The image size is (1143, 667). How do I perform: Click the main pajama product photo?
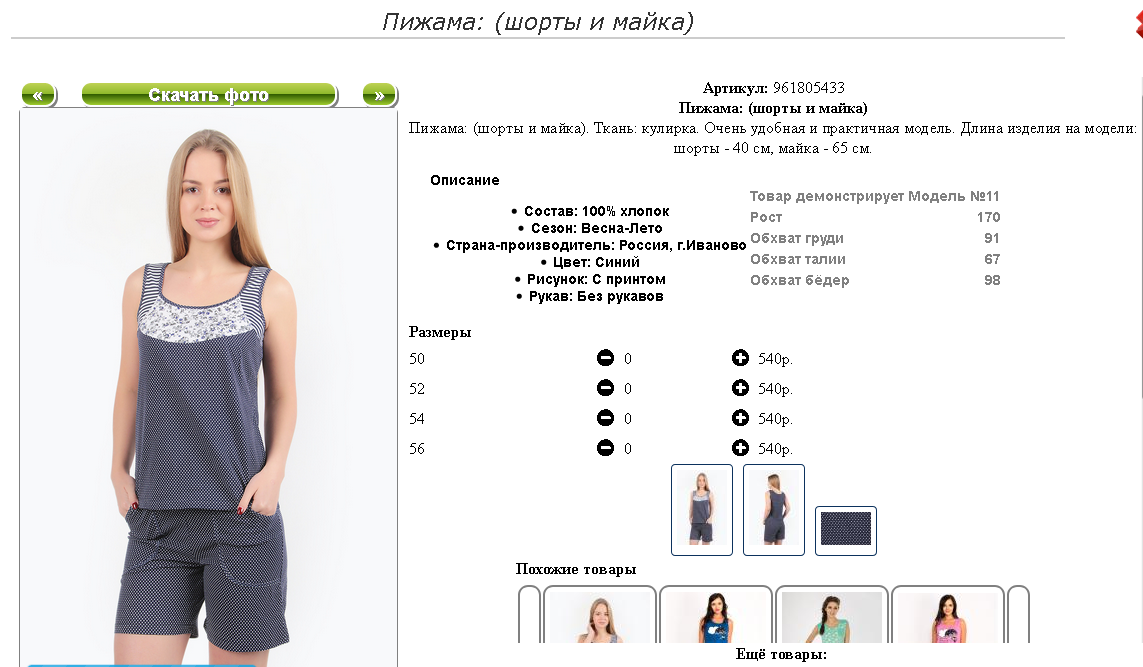pyautogui.click(x=208, y=388)
